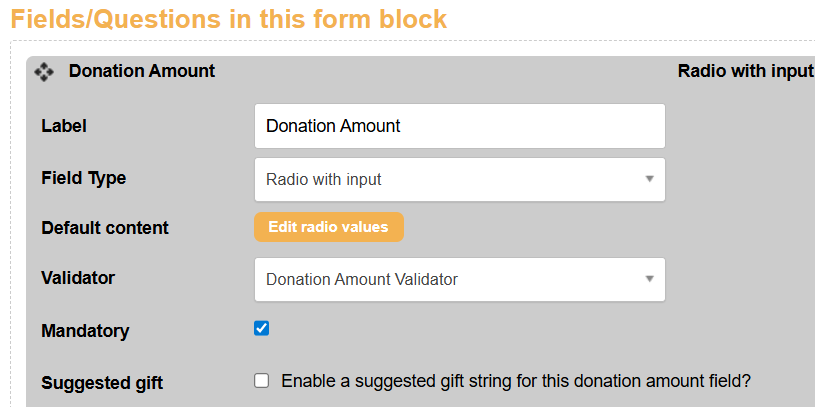Focus the Label text input field
This screenshot has width=815, height=407.
[x=459, y=126]
